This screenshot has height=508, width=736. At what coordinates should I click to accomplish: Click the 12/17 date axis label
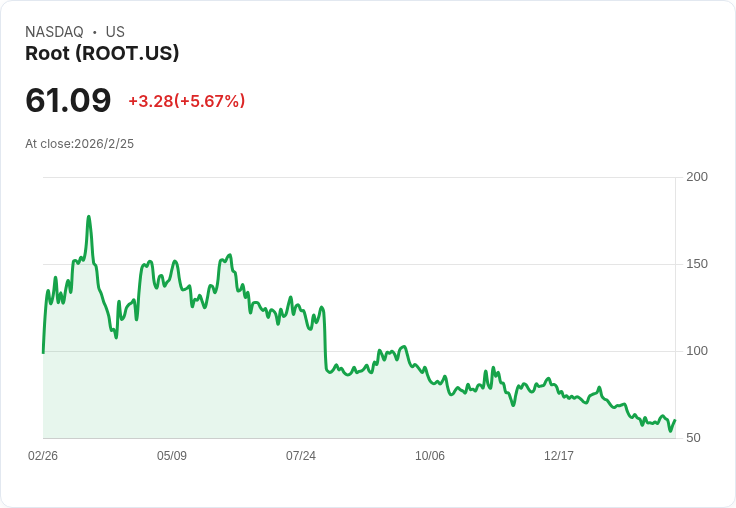(559, 456)
